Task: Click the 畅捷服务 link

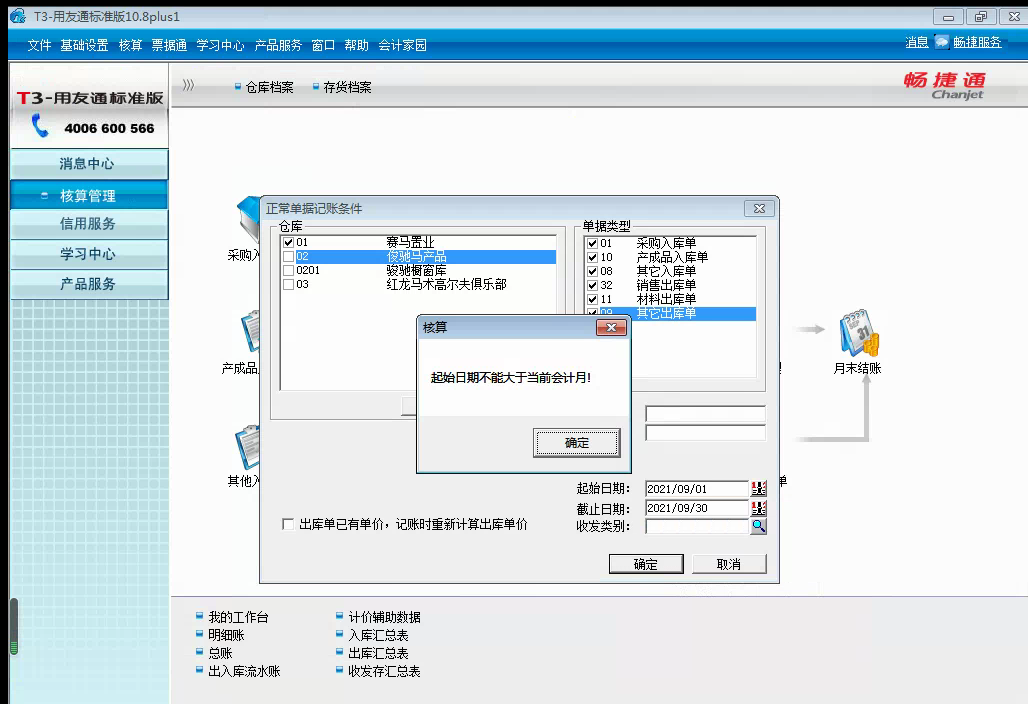Action: coord(977,42)
